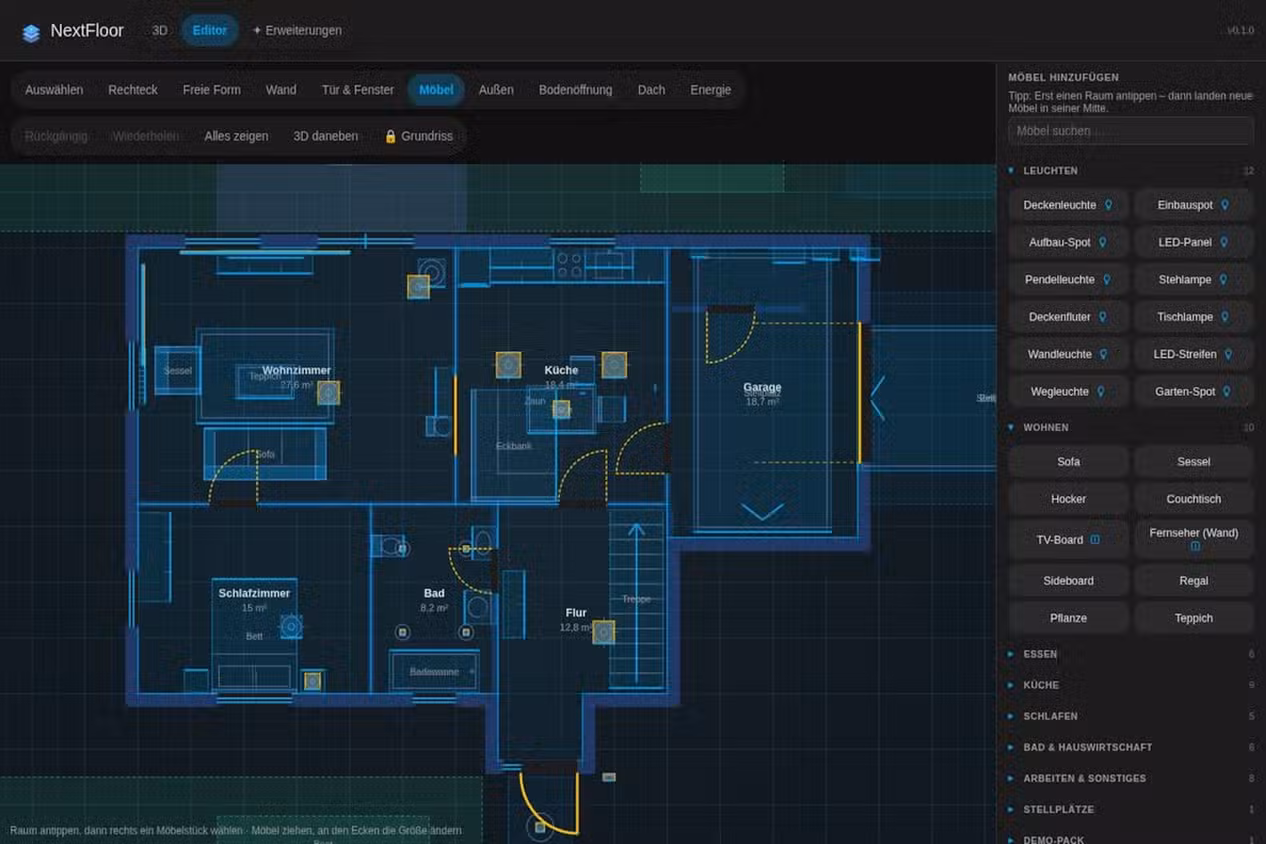This screenshot has width=1266, height=844.
Task: Add an Einbauspot light
Action: pos(1193,205)
